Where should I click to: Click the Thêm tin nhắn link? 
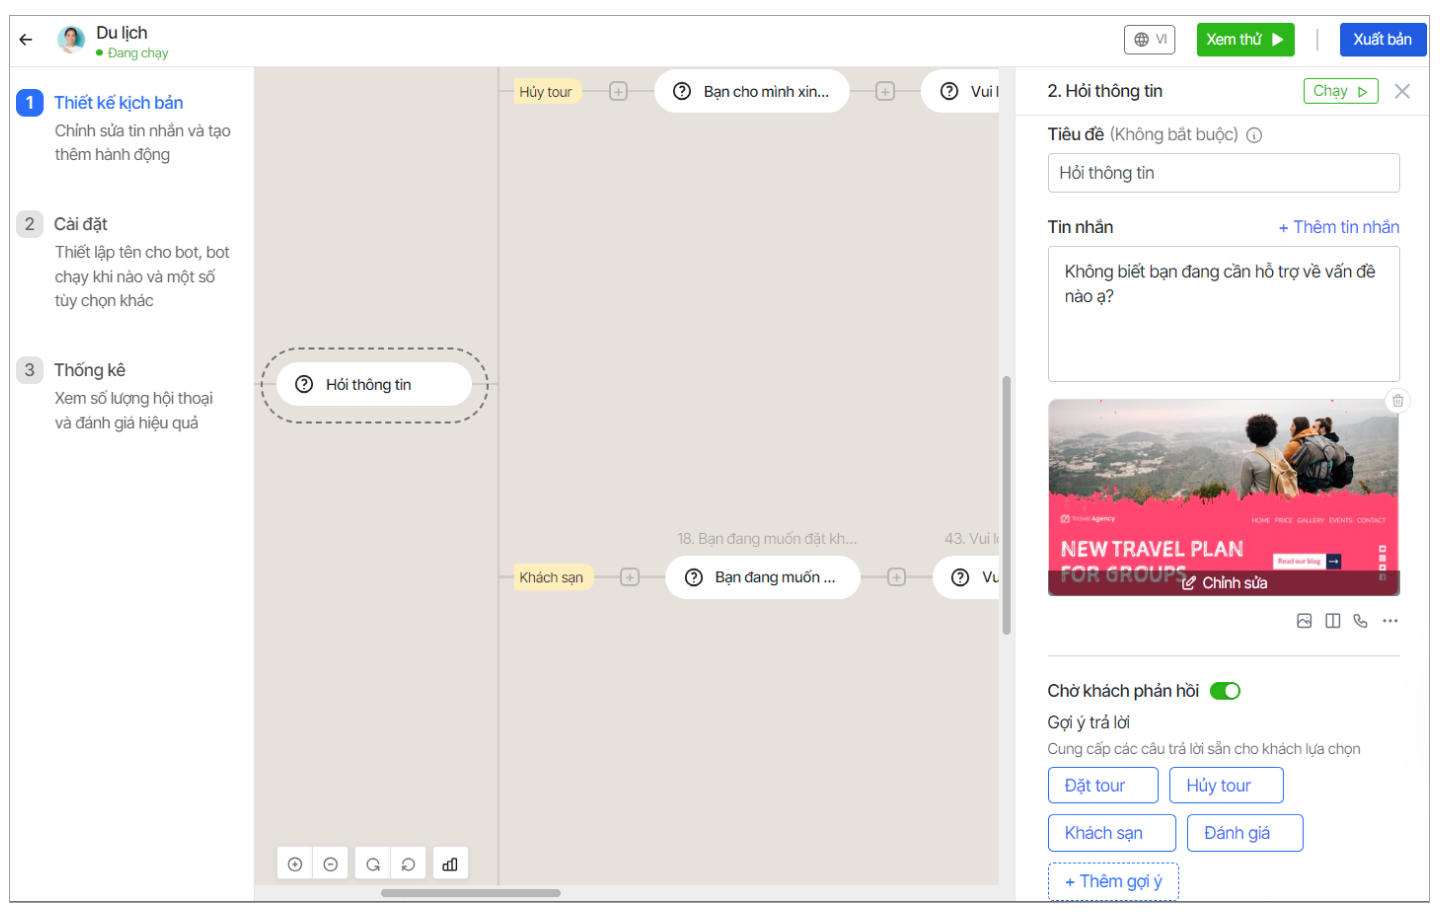click(x=1339, y=227)
